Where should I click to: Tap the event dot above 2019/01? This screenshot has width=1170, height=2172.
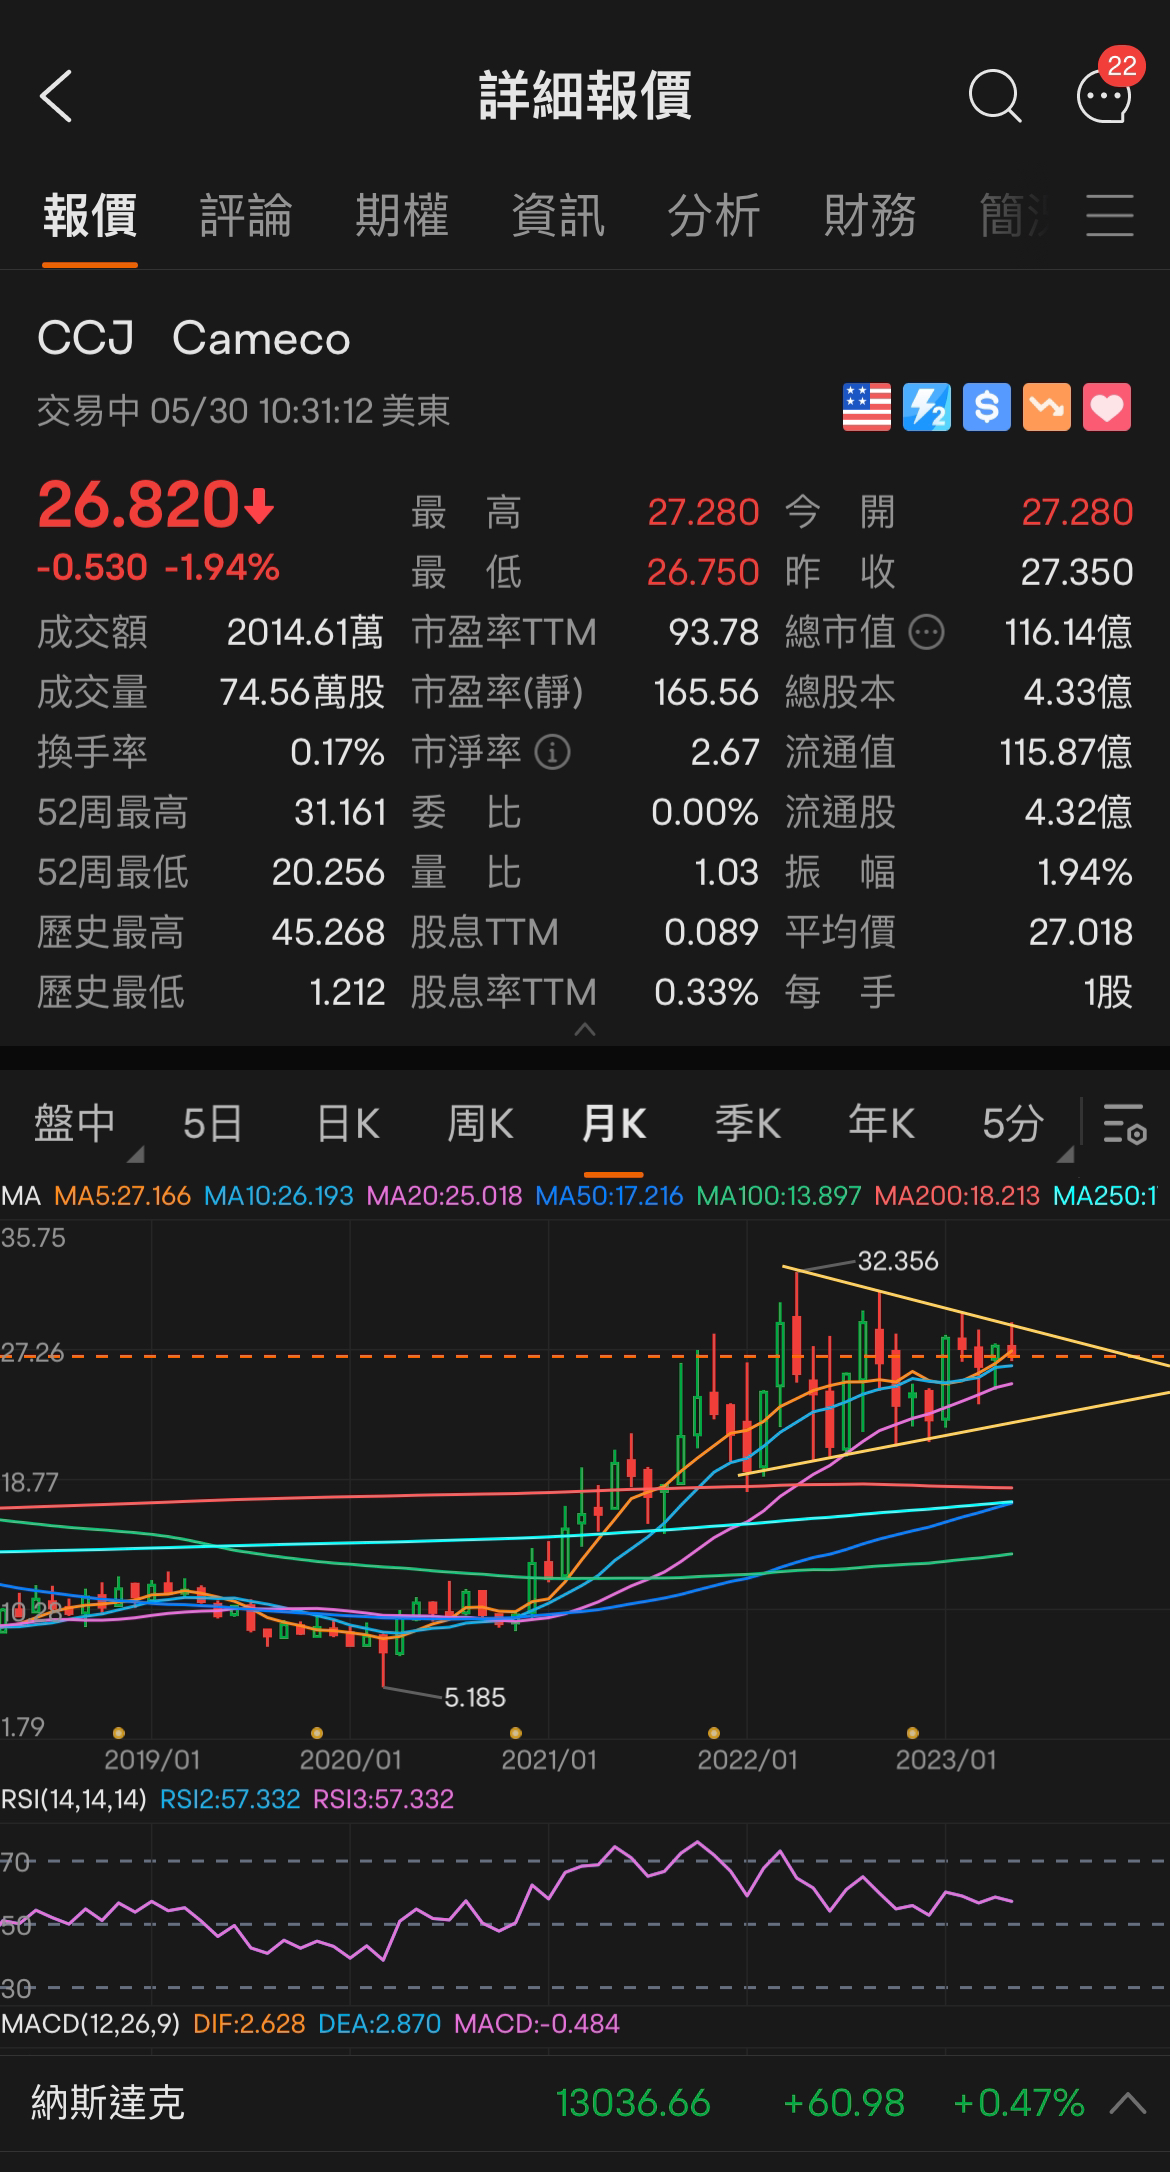coord(119,1733)
